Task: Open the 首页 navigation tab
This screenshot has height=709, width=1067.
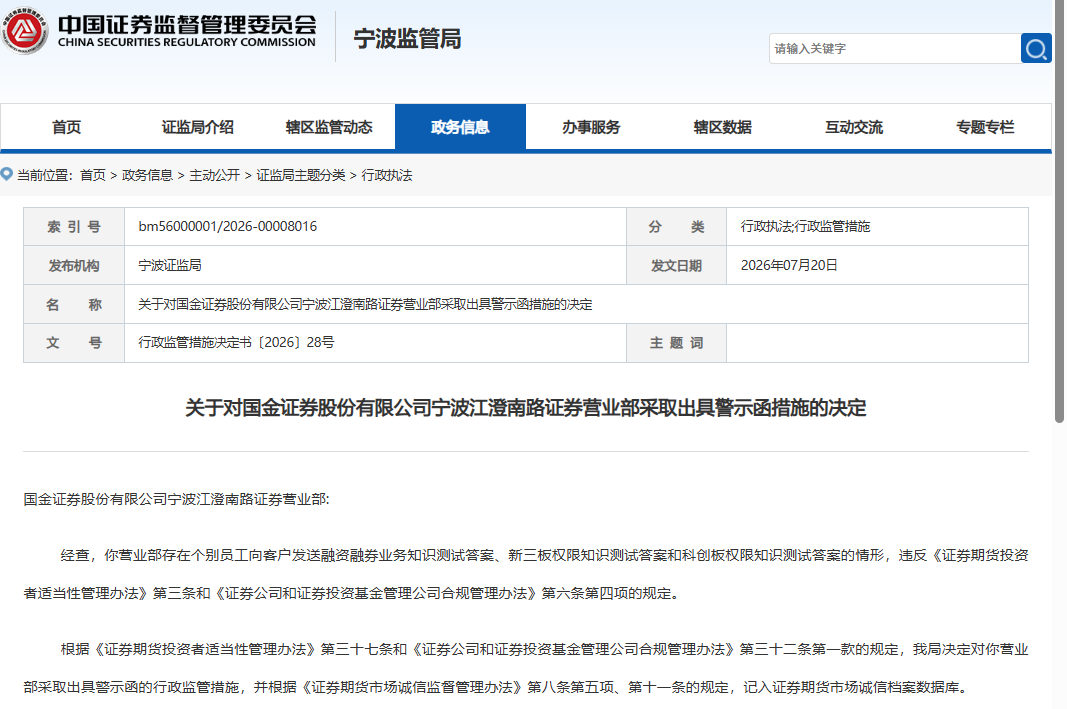Action: (66, 127)
